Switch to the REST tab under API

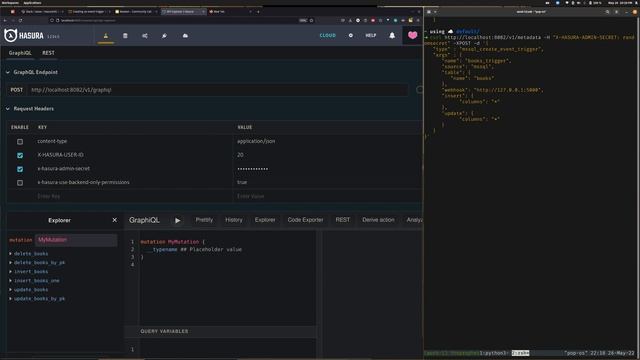point(48,53)
